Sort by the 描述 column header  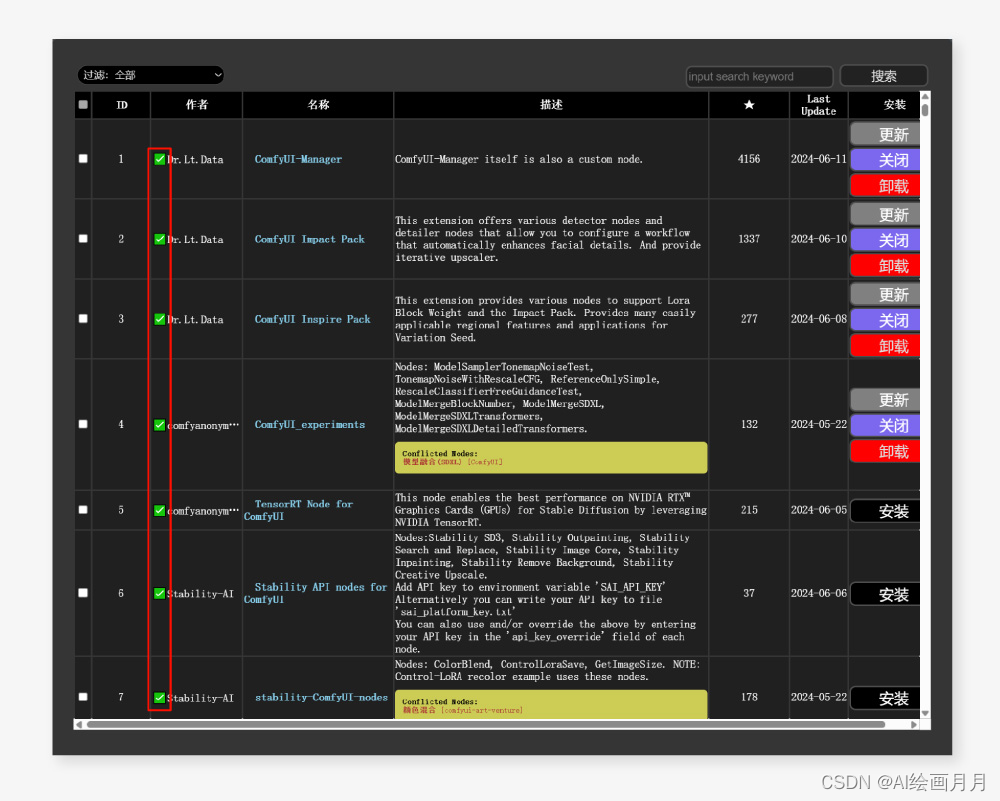[552, 105]
